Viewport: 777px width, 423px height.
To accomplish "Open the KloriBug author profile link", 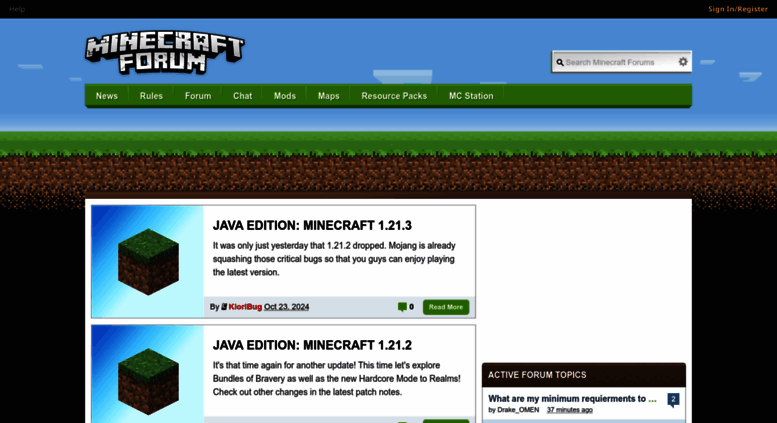I will 245,307.
